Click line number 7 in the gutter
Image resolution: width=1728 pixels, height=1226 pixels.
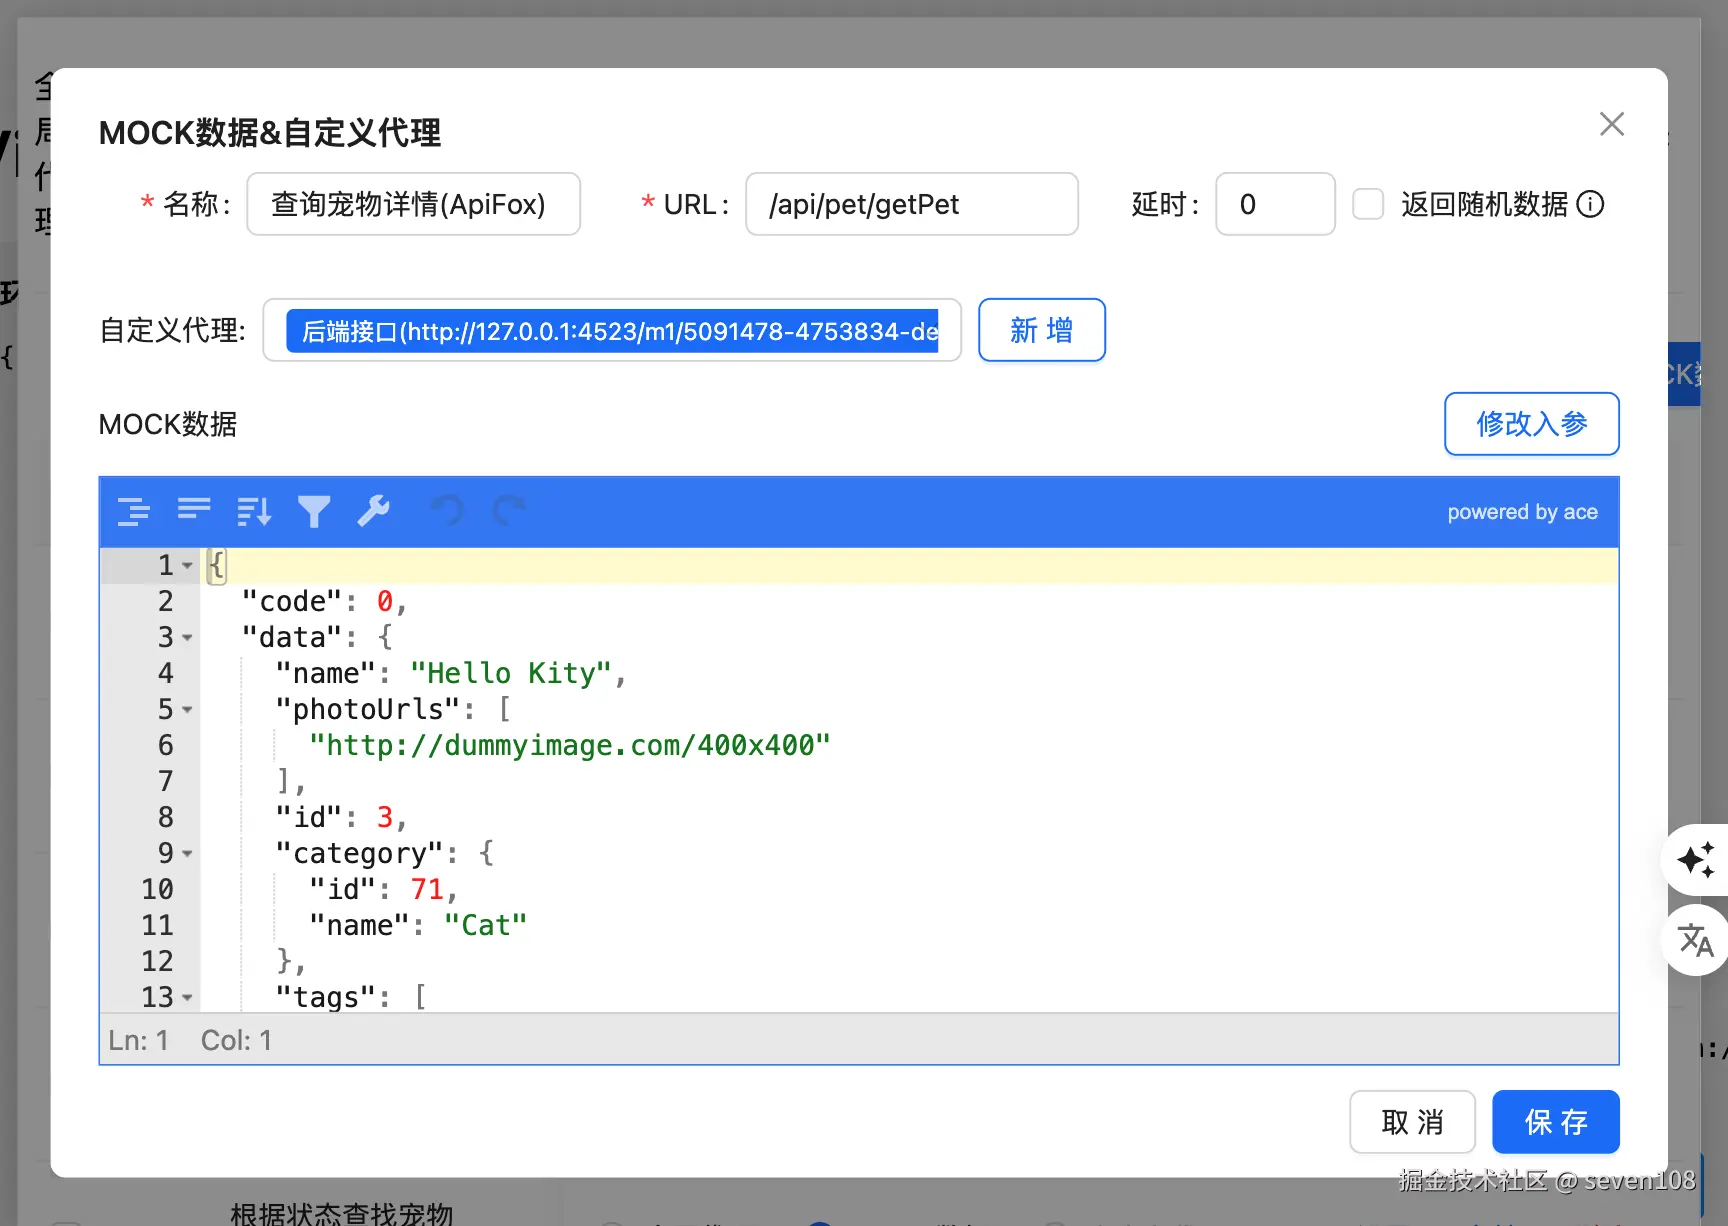(166, 782)
